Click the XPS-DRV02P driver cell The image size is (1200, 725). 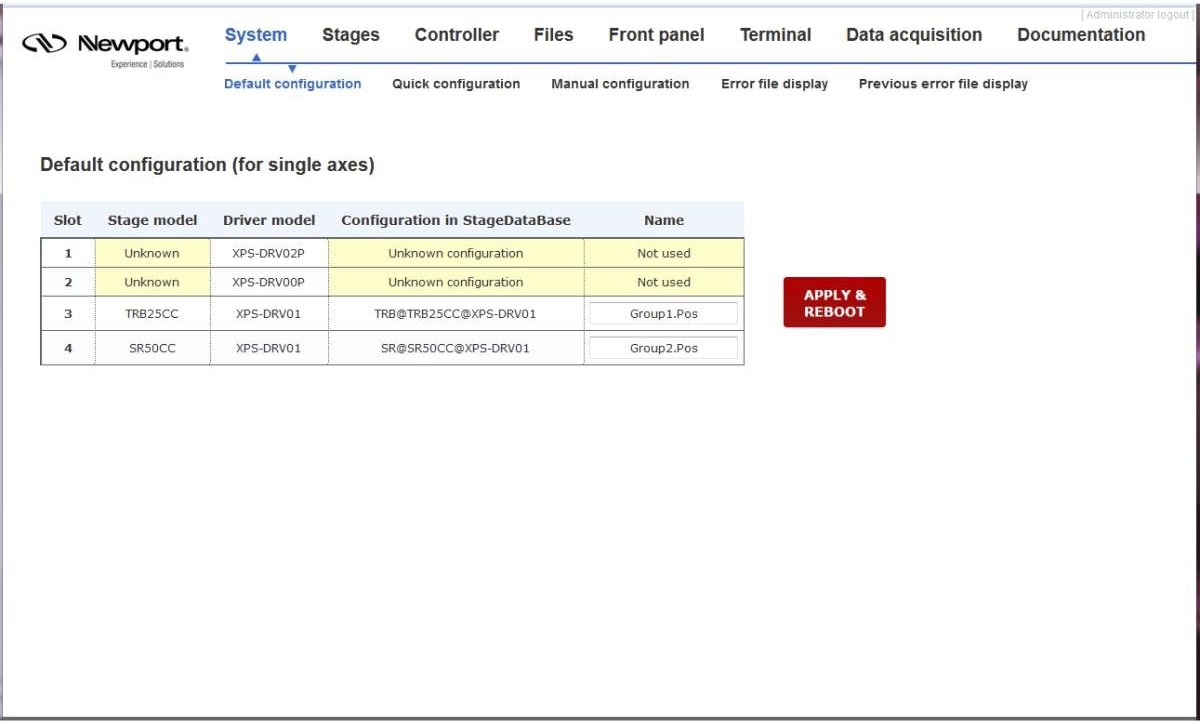coord(269,253)
